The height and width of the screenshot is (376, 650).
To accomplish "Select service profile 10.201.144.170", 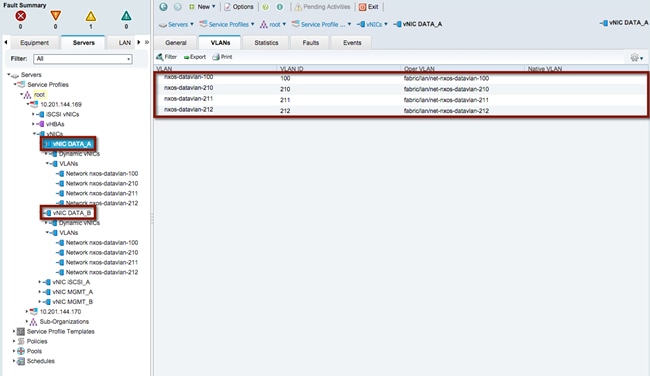I will [60, 312].
